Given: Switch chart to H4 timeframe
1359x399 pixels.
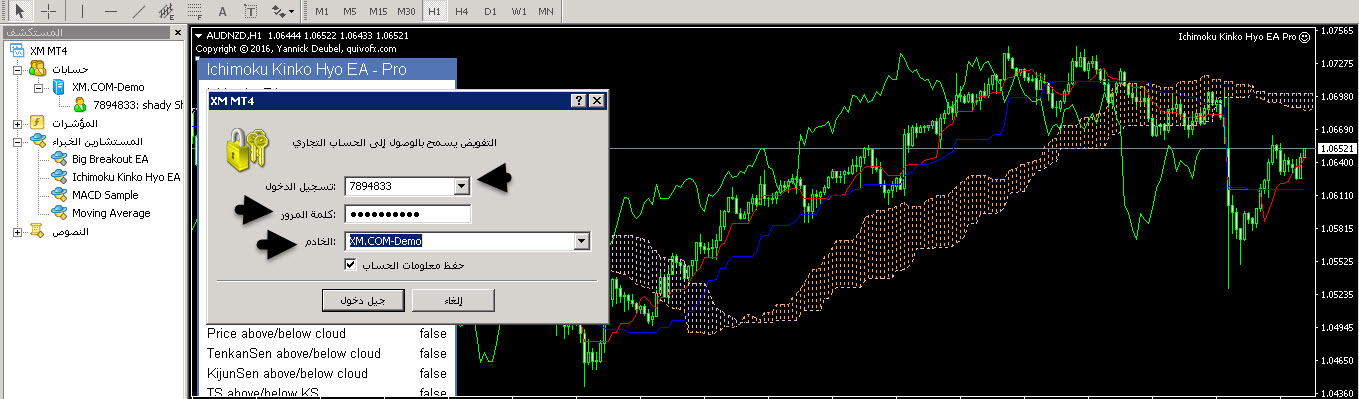Looking at the screenshot, I should click(461, 11).
